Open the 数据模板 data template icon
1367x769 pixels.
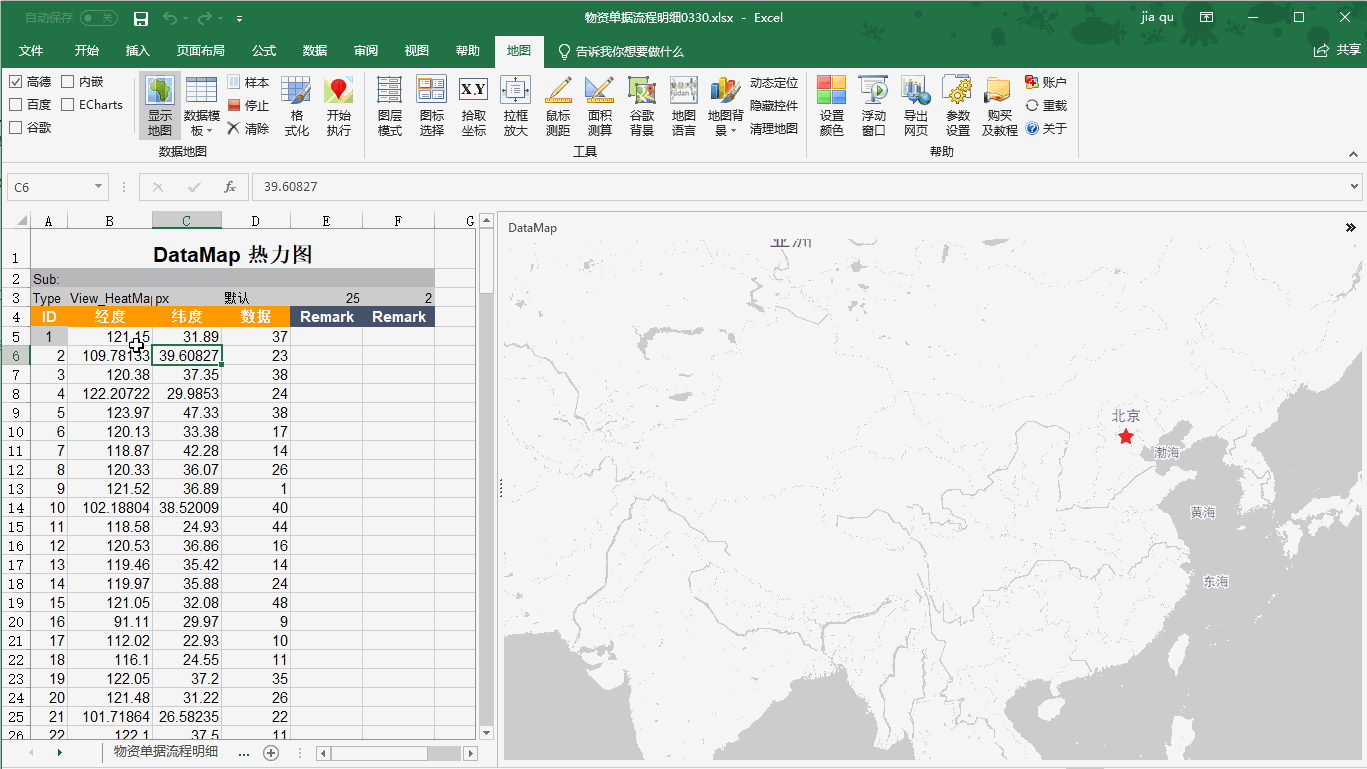201,106
